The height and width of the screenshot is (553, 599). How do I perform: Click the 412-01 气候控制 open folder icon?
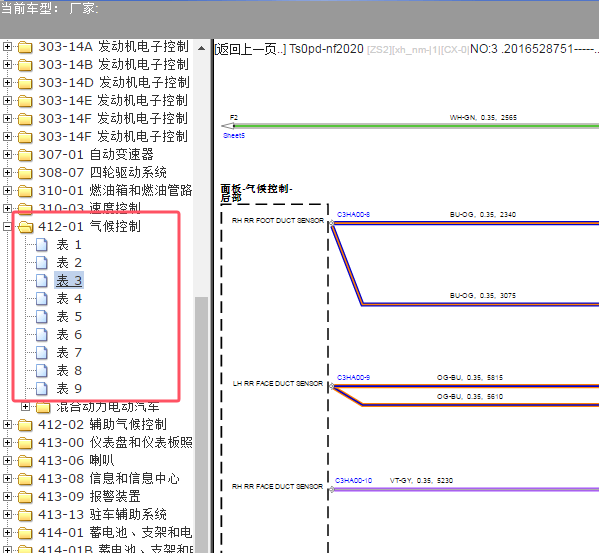coord(26,227)
